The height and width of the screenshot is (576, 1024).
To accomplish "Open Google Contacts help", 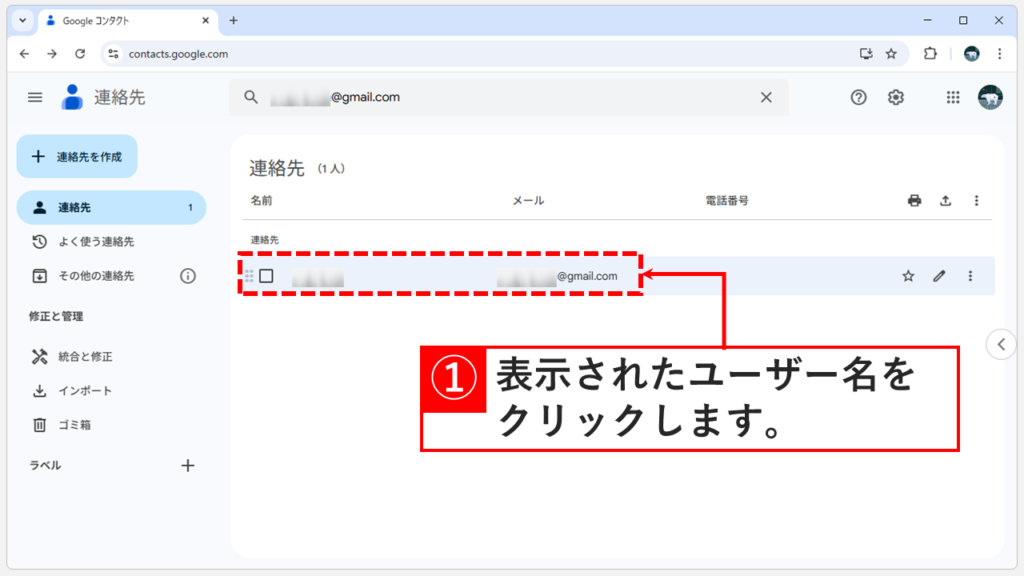I will tap(858, 97).
